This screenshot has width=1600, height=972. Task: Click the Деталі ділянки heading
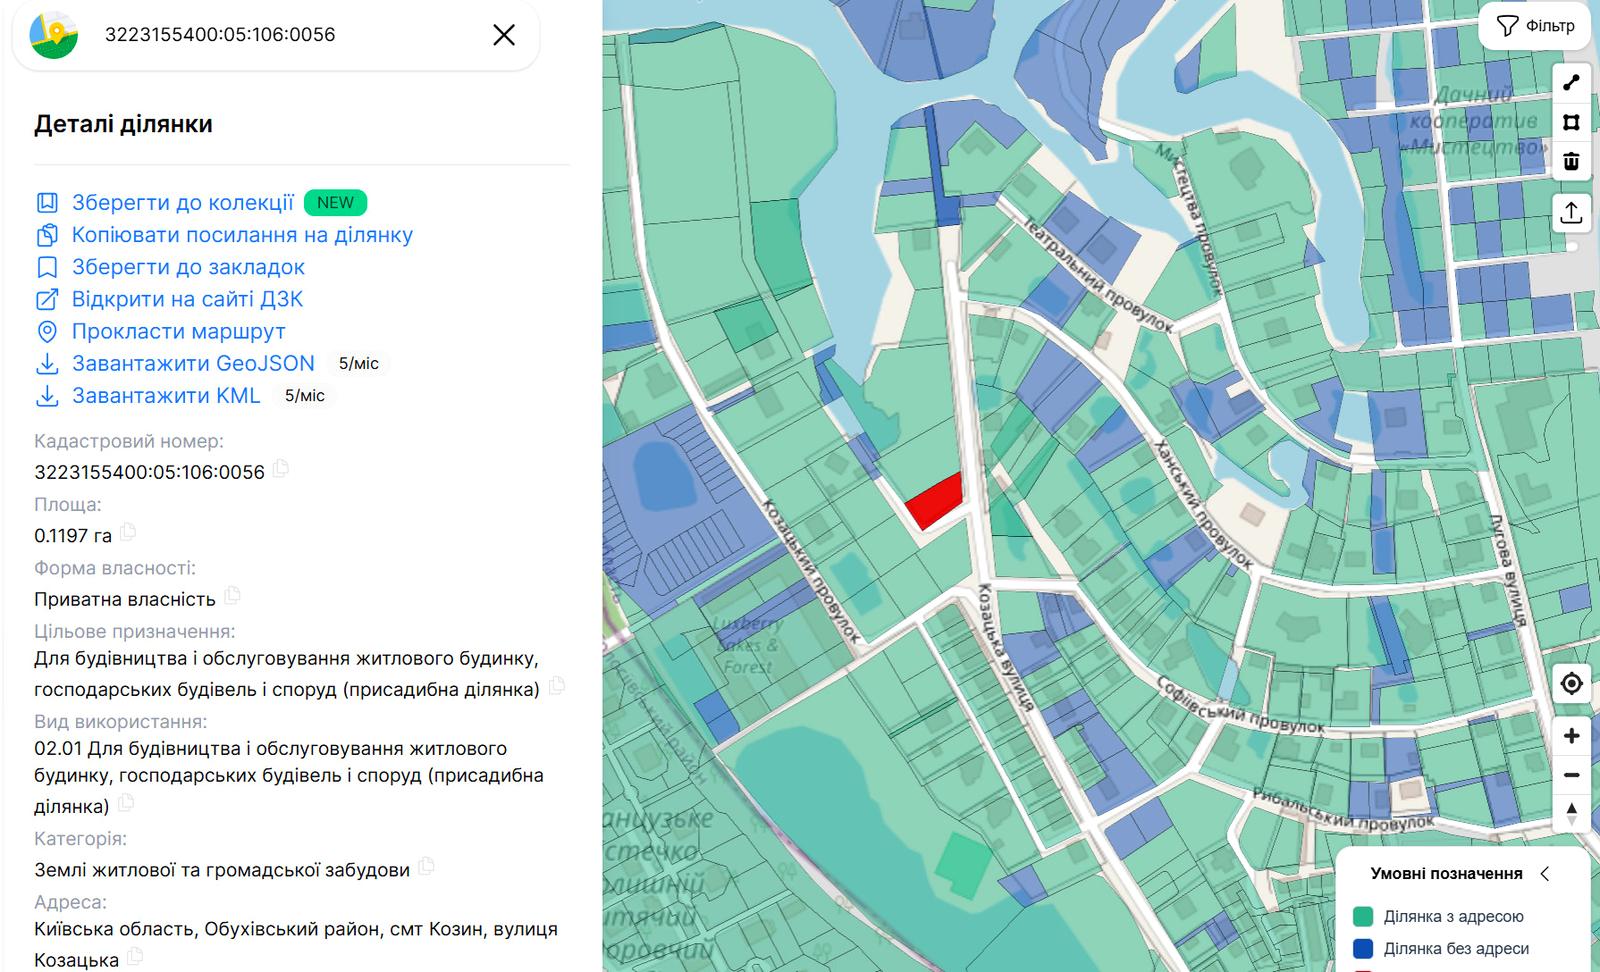click(123, 124)
